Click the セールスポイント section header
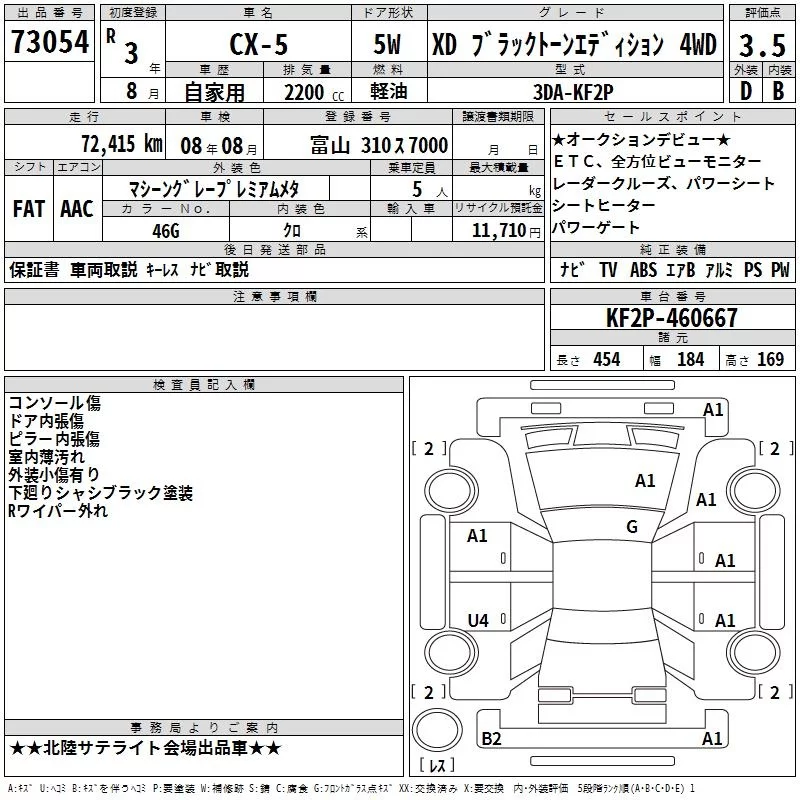Image resolution: width=800 pixels, height=800 pixels. click(672, 117)
